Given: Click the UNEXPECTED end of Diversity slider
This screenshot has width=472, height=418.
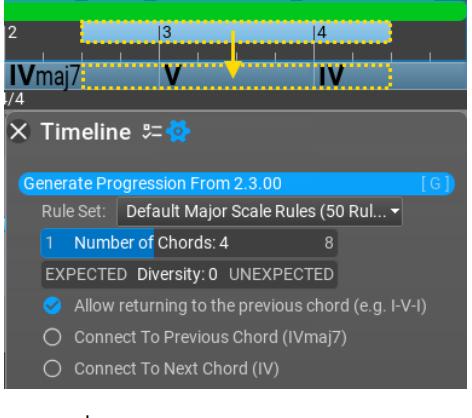Looking at the screenshot, I should (281, 274).
